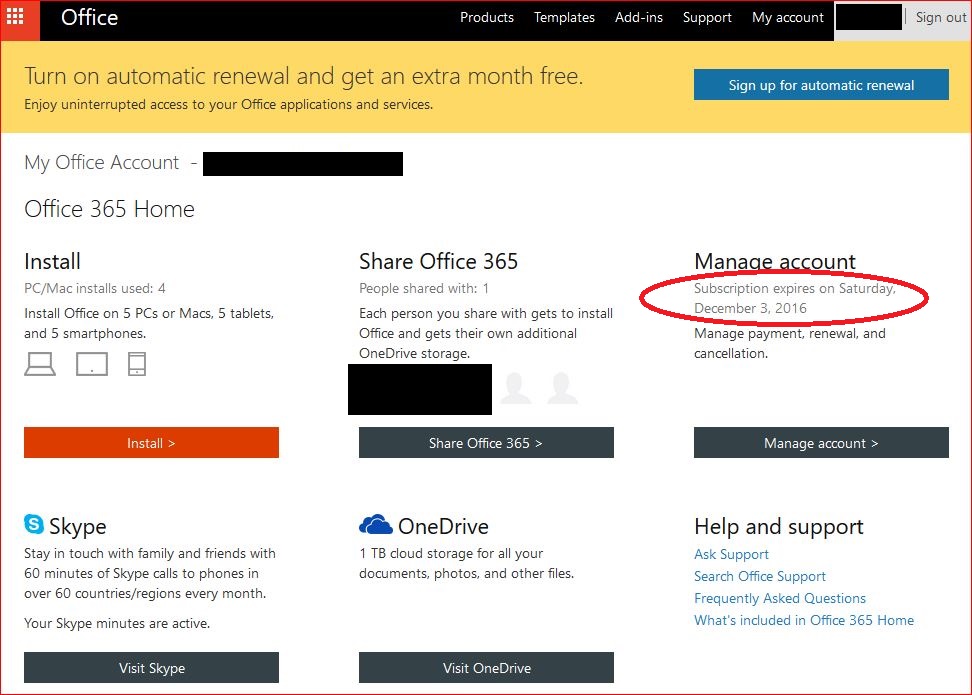
Task: Click the automatic renewal banner headline
Action: [304, 76]
